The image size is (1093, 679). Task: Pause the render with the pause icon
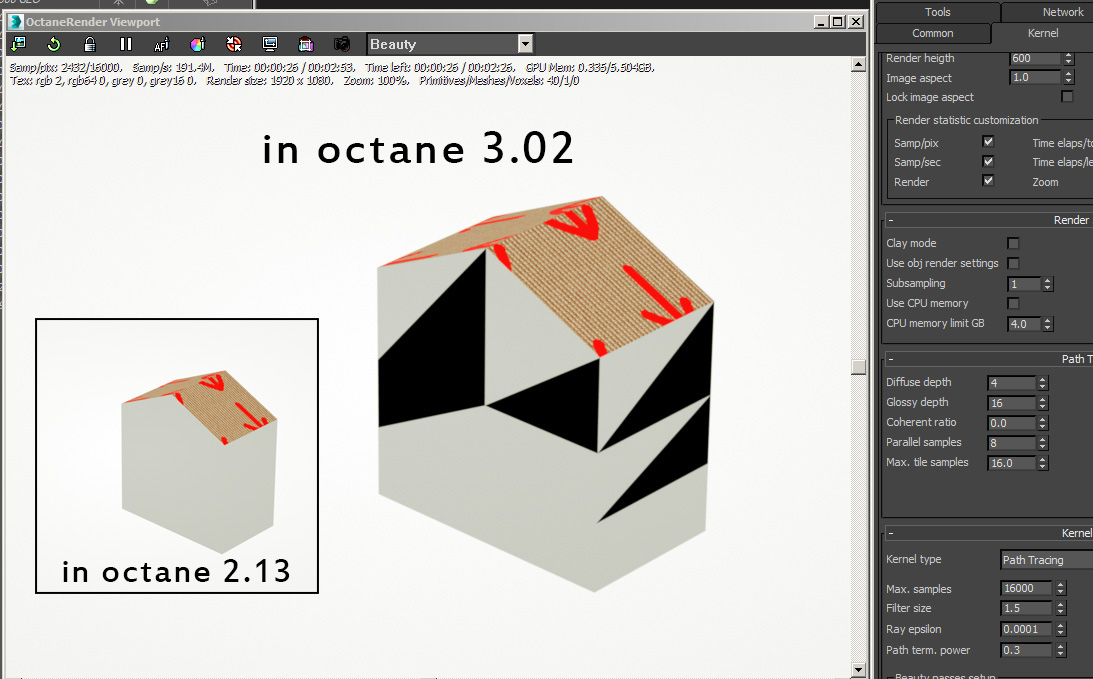pos(125,44)
